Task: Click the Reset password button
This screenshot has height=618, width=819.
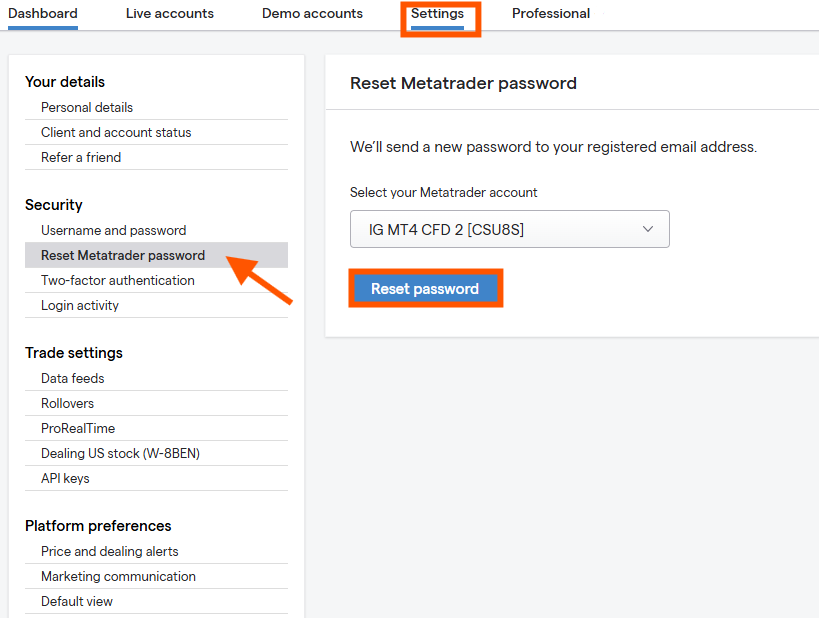Action: coord(425,288)
